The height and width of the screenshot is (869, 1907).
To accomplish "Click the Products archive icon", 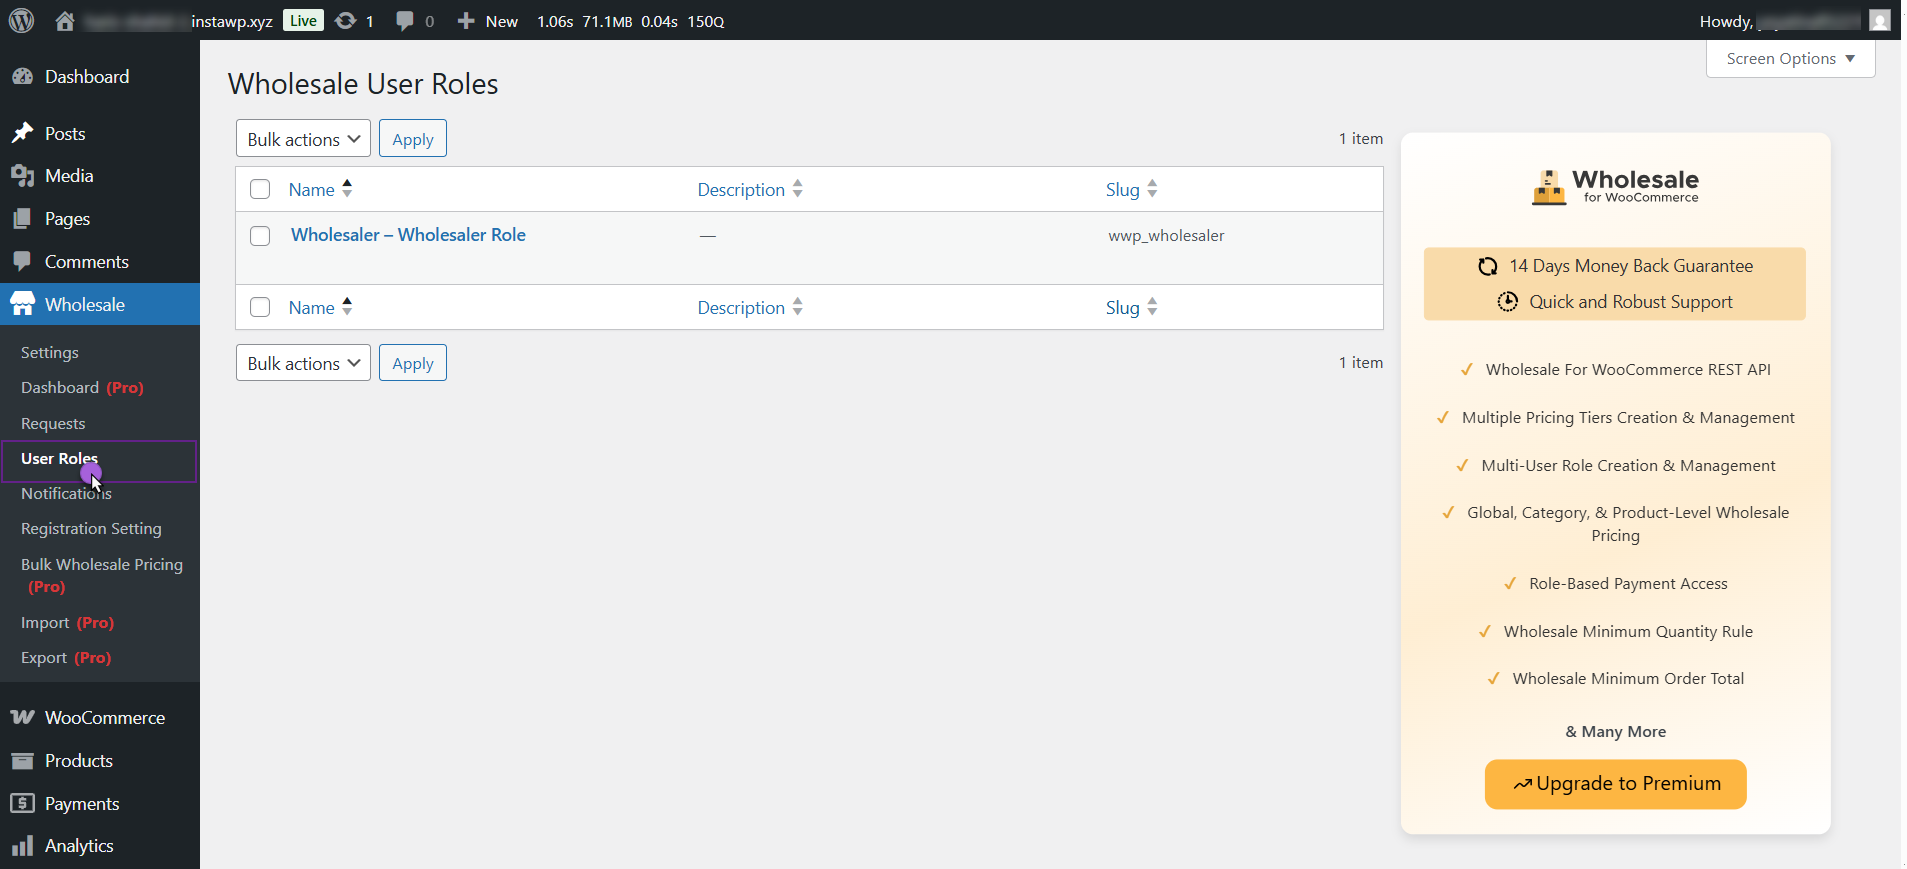I will (x=23, y=761).
